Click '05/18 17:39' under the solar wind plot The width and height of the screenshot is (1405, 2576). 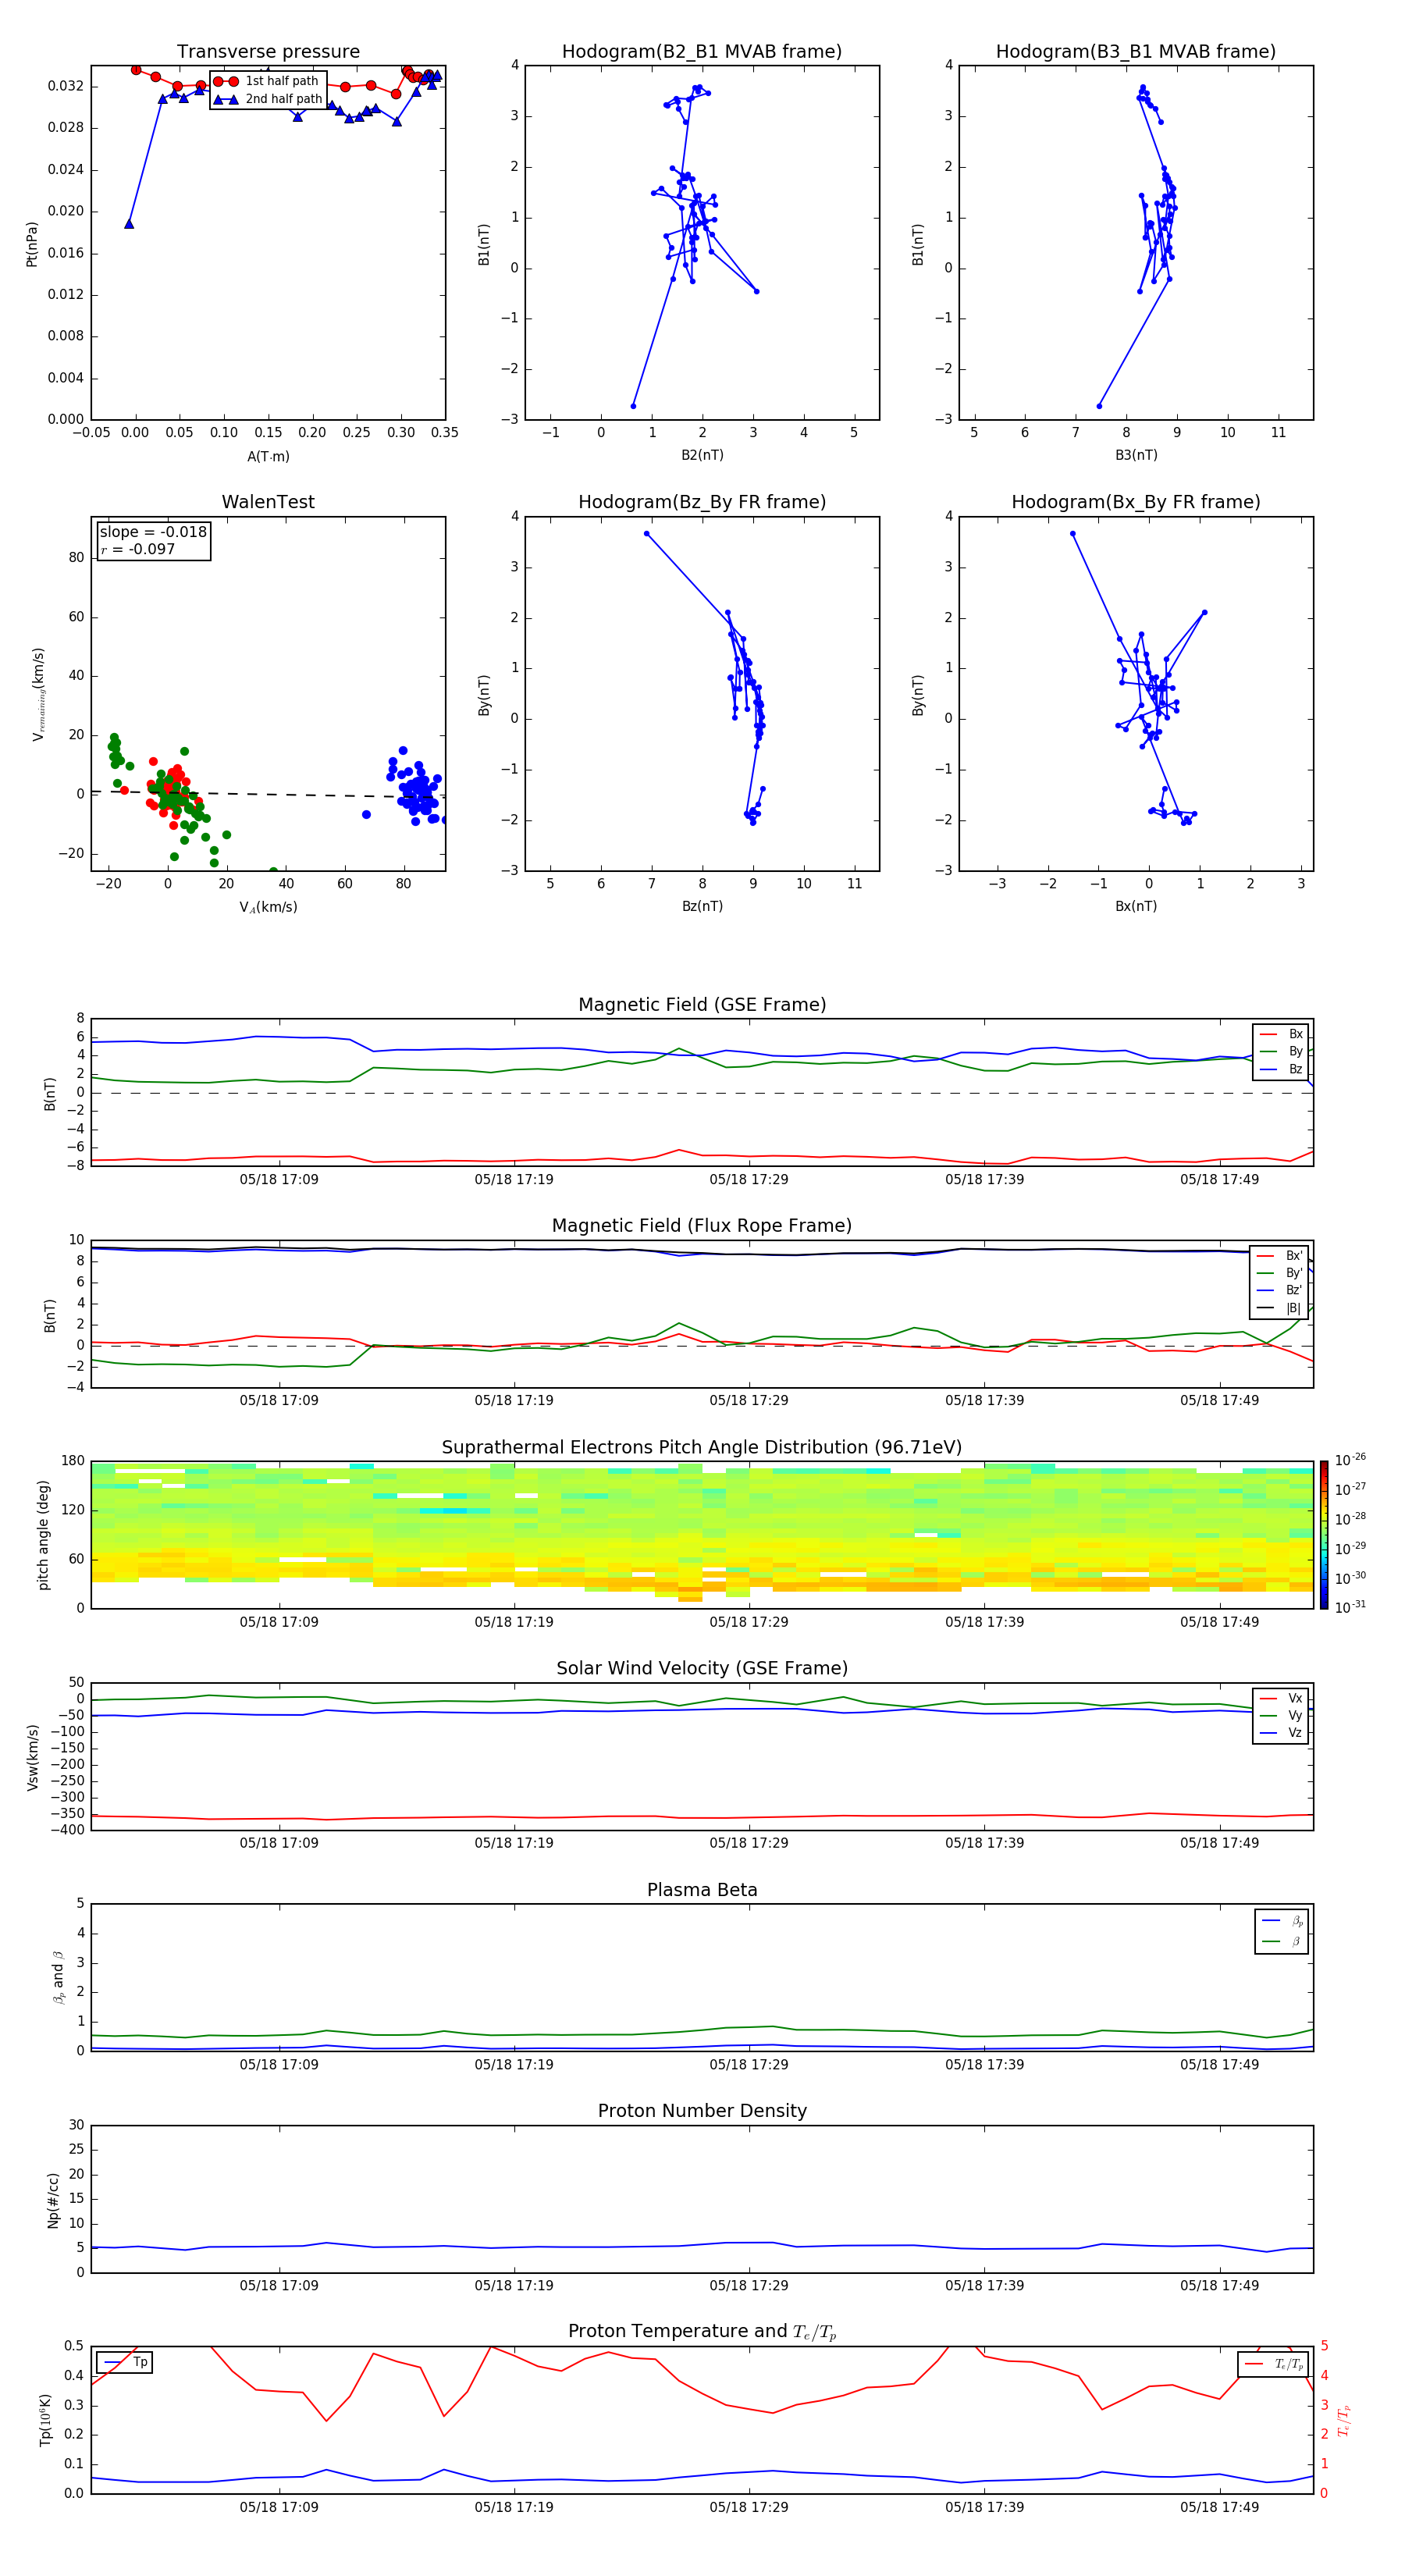pyautogui.click(x=984, y=1843)
